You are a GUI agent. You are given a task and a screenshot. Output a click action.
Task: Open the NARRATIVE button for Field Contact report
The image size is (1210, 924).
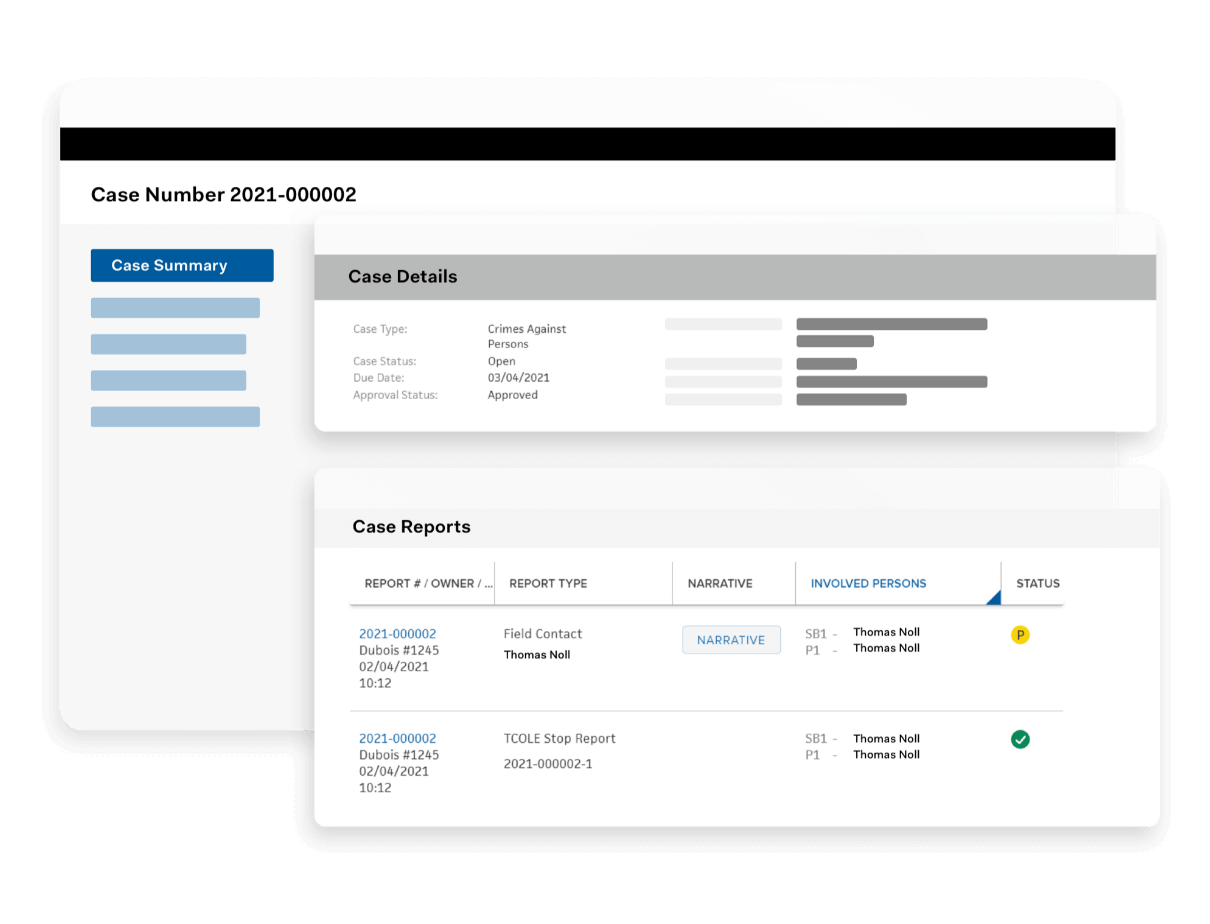[x=731, y=639]
